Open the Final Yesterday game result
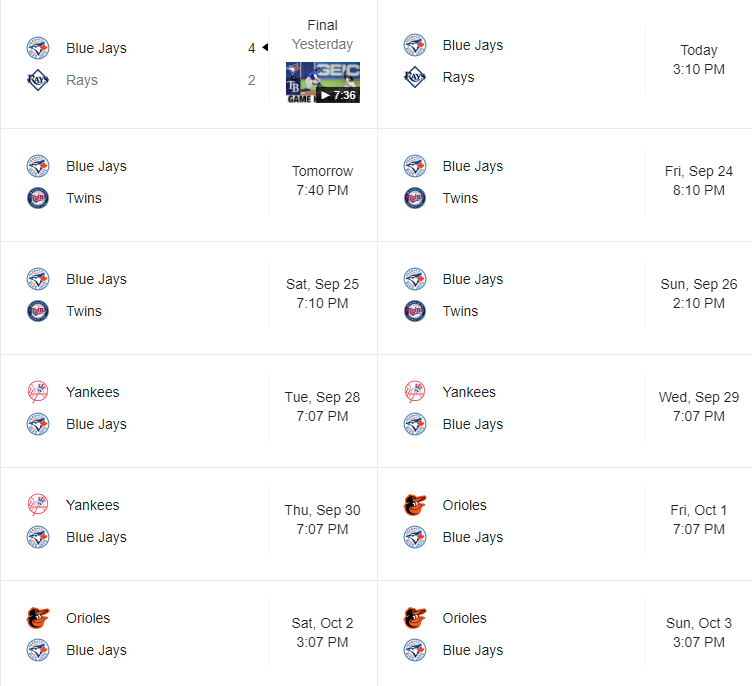 (322, 34)
